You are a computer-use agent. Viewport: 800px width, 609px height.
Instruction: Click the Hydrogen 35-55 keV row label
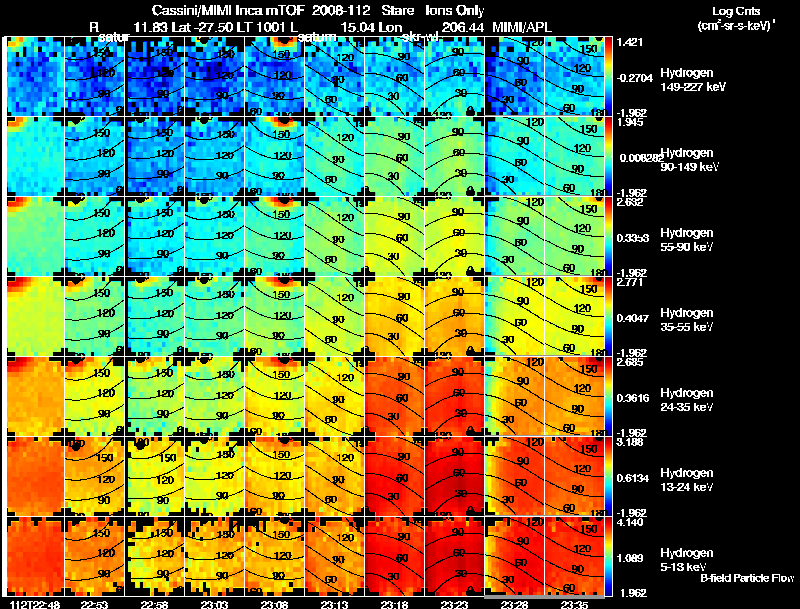pyautogui.click(x=686, y=320)
